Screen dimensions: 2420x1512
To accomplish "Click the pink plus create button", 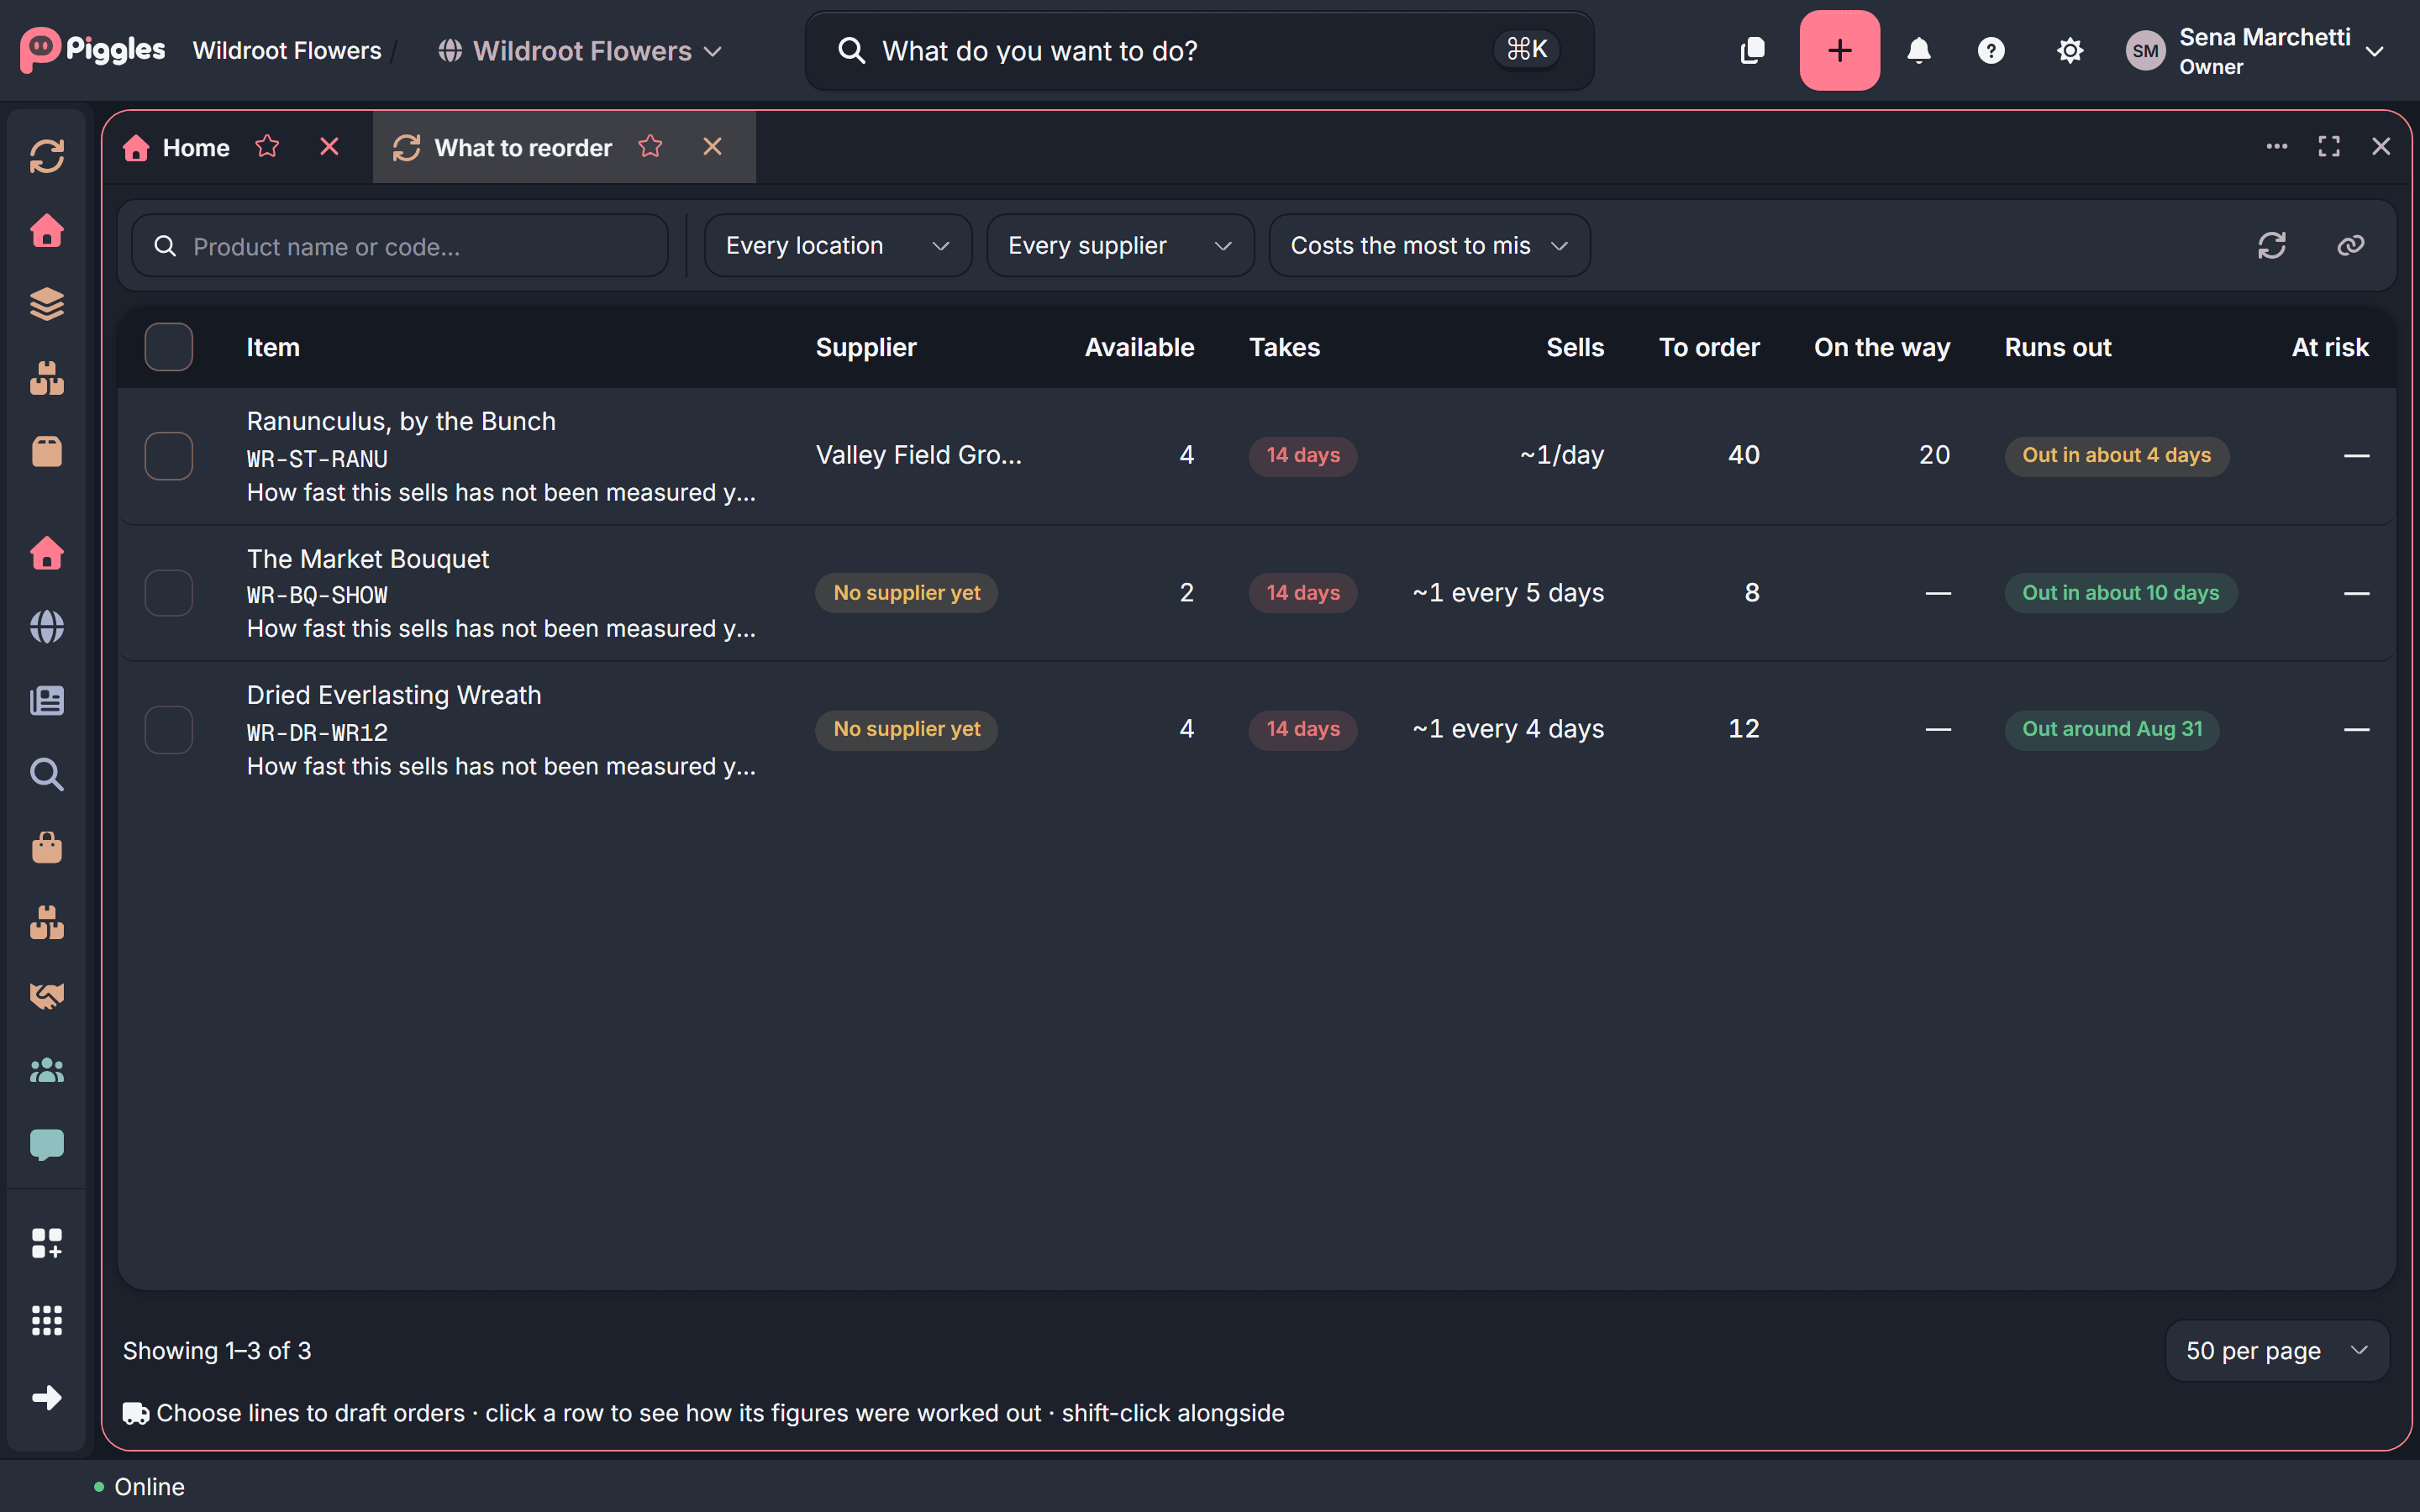I will point(1839,50).
